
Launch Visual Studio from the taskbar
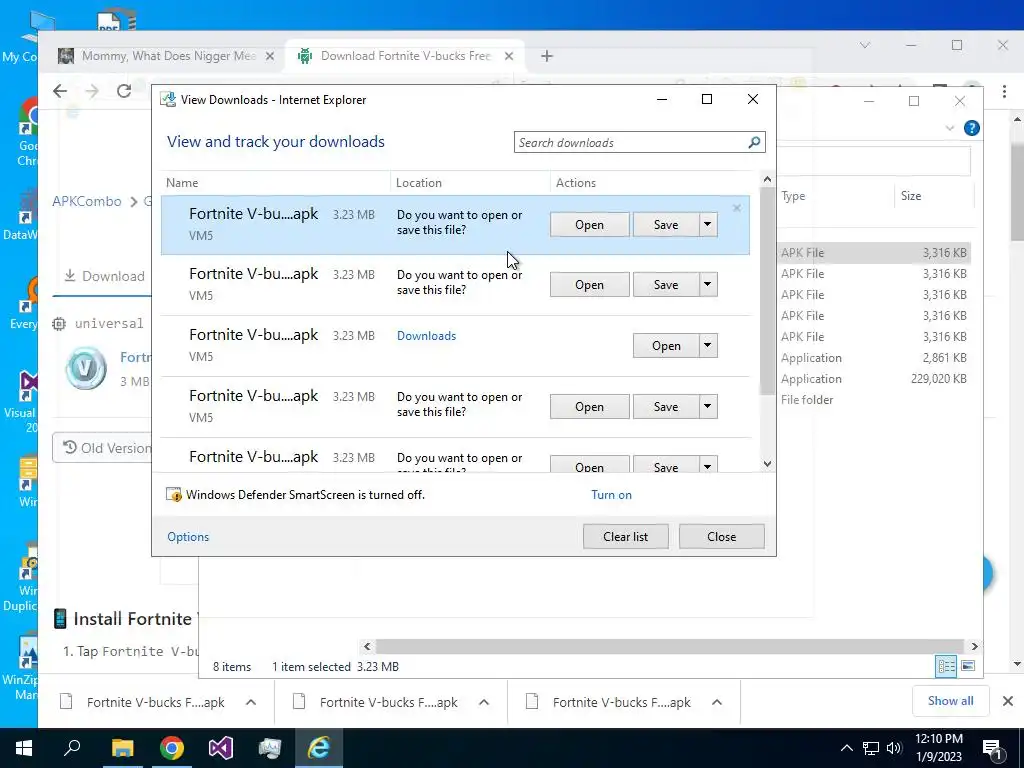(x=221, y=748)
